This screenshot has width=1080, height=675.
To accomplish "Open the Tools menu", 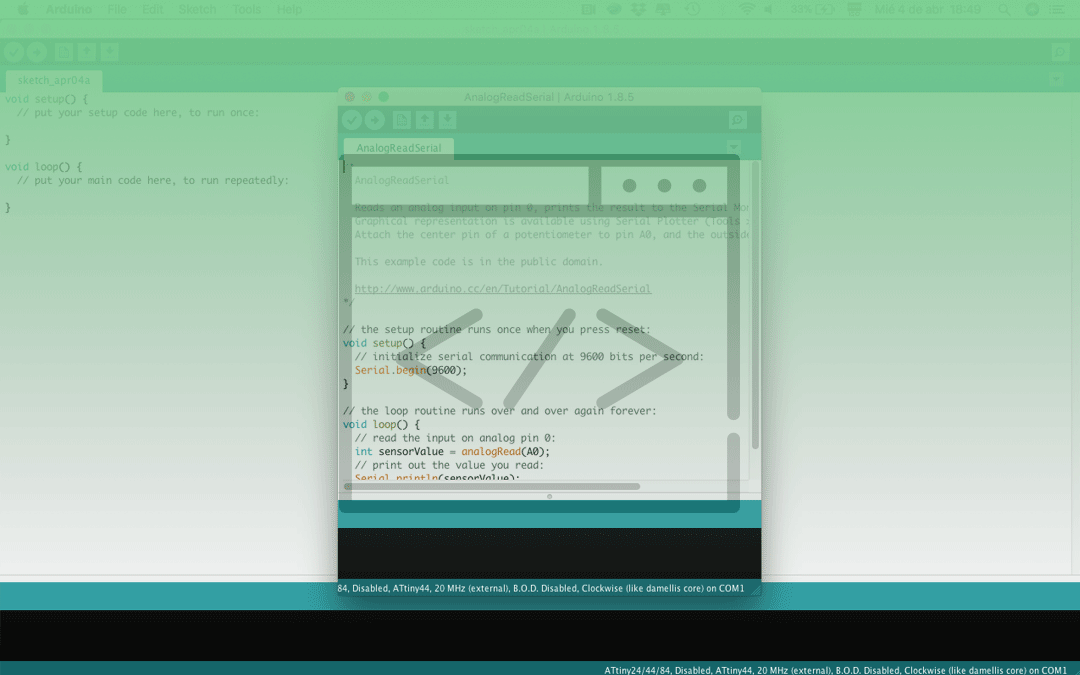I will (x=246, y=9).
